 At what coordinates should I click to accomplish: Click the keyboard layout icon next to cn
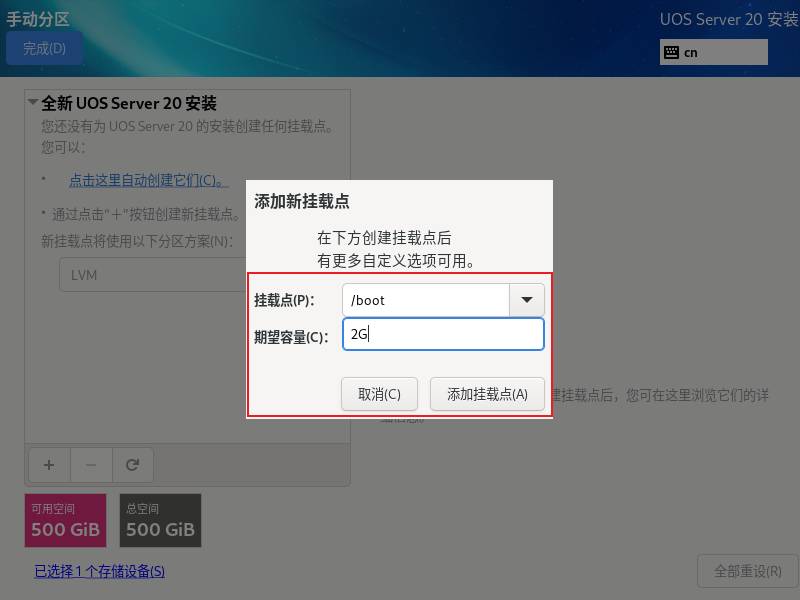671,52
